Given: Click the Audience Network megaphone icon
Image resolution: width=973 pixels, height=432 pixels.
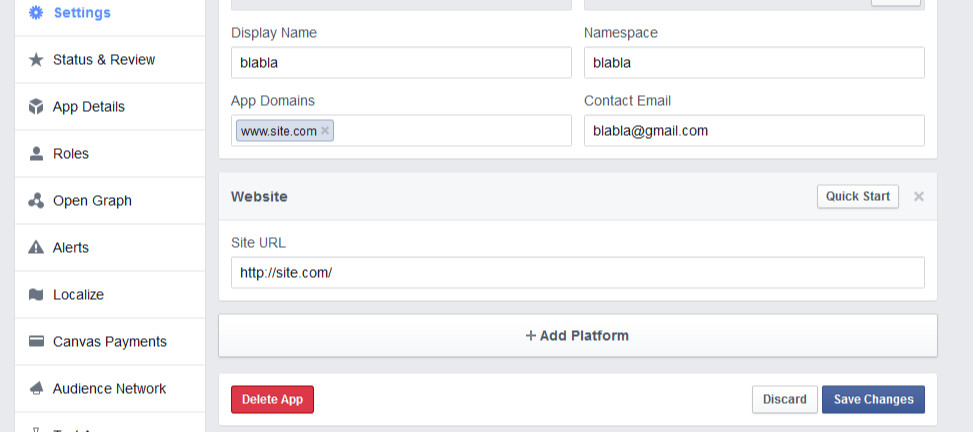Looking at the screenshot, I should click(36, 389).
